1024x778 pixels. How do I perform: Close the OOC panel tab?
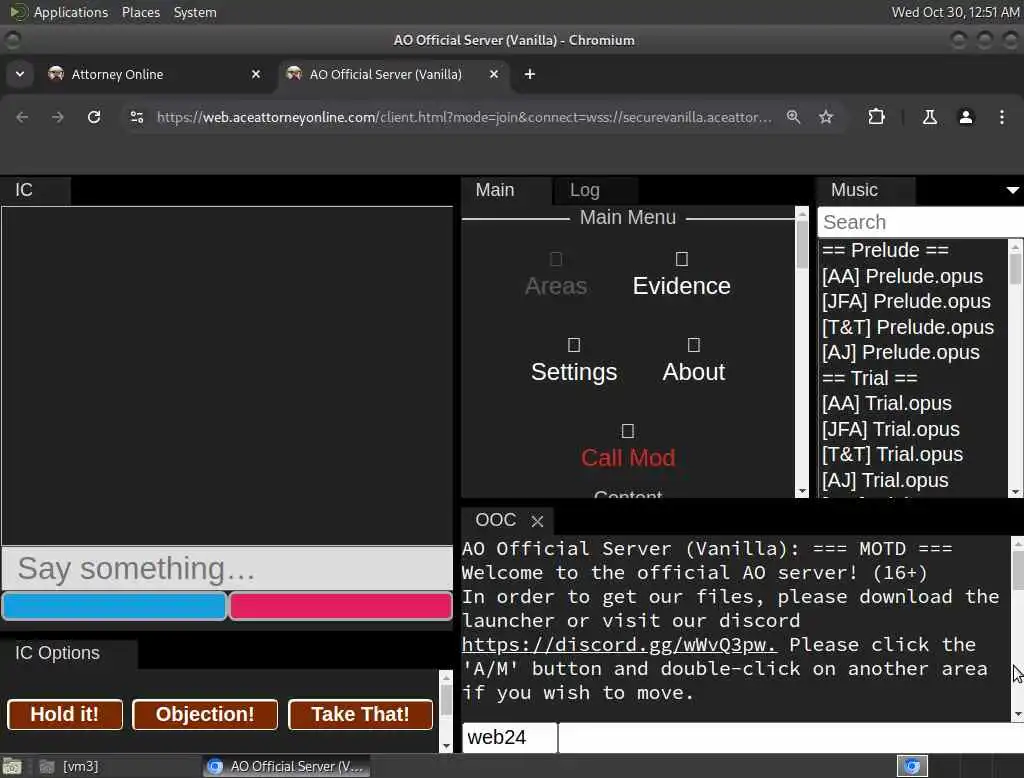537,521
